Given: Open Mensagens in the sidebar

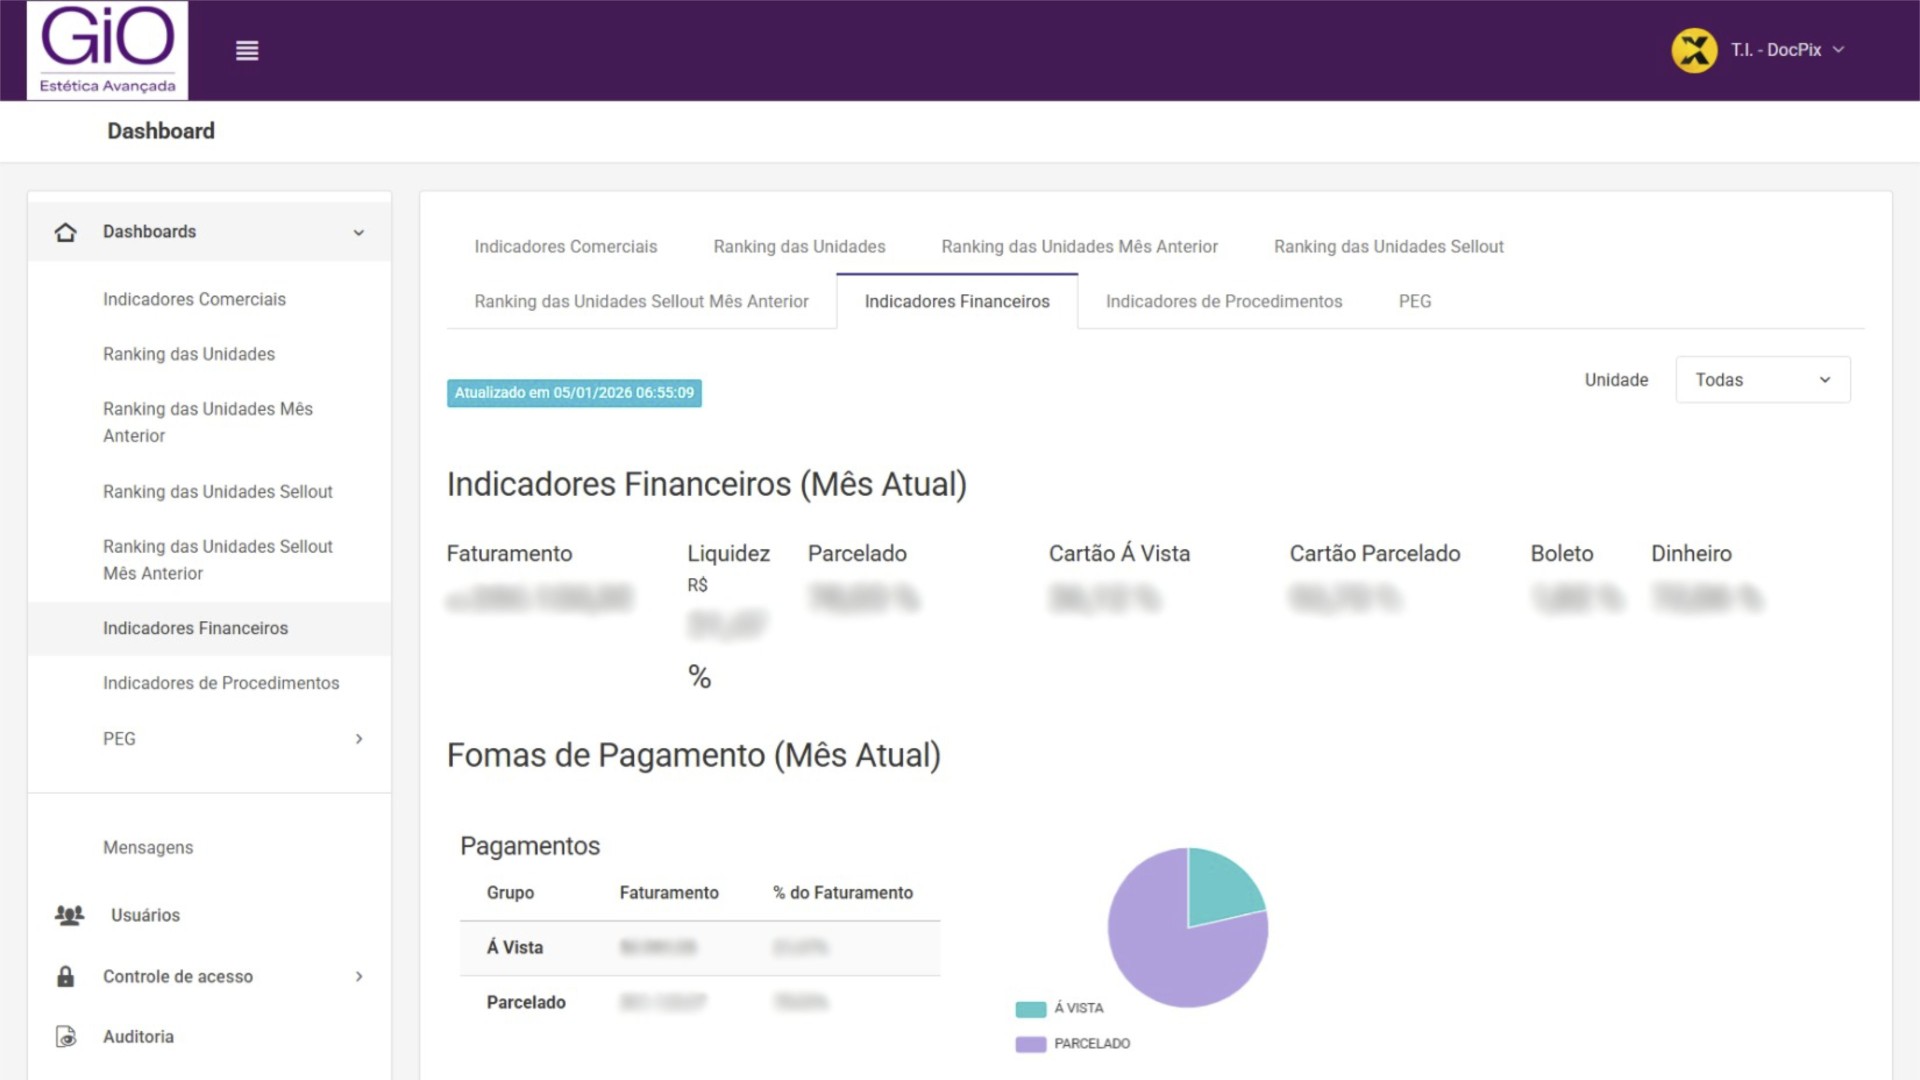Looking at the screenshot, I should coord(148,848).
